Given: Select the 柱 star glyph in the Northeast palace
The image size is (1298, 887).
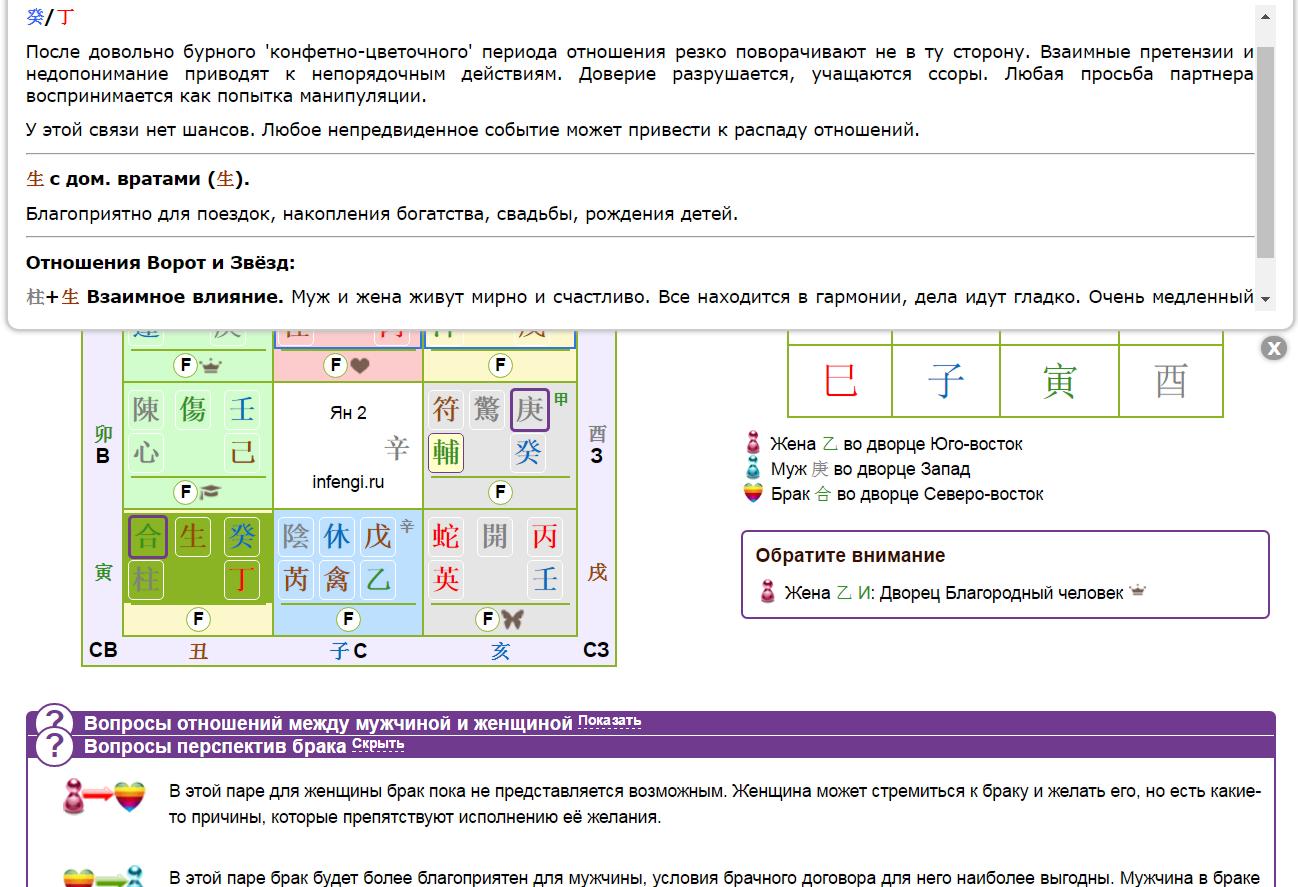Looking at the screenshot, I should tap(147, 580).
